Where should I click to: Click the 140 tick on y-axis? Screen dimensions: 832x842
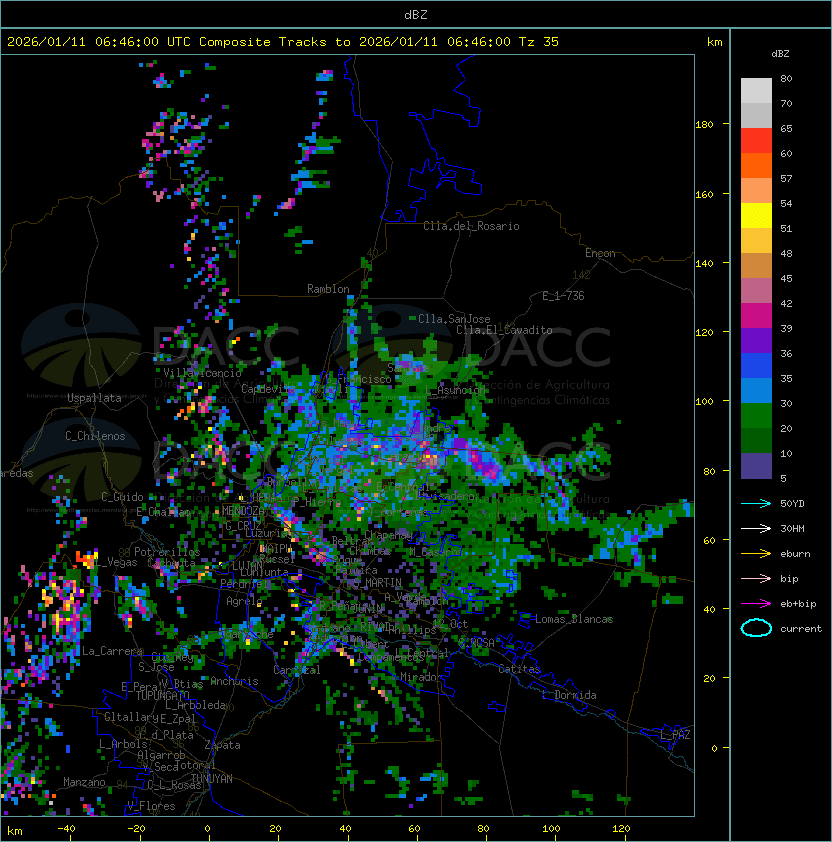click(x=704, y=264)
